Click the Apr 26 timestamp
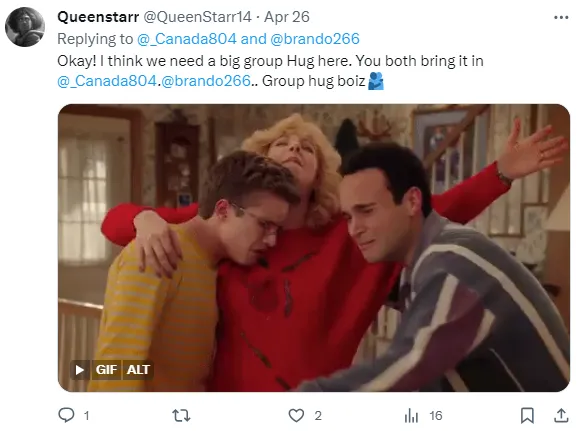The image size is (580, 431). [x=287, y=17]
